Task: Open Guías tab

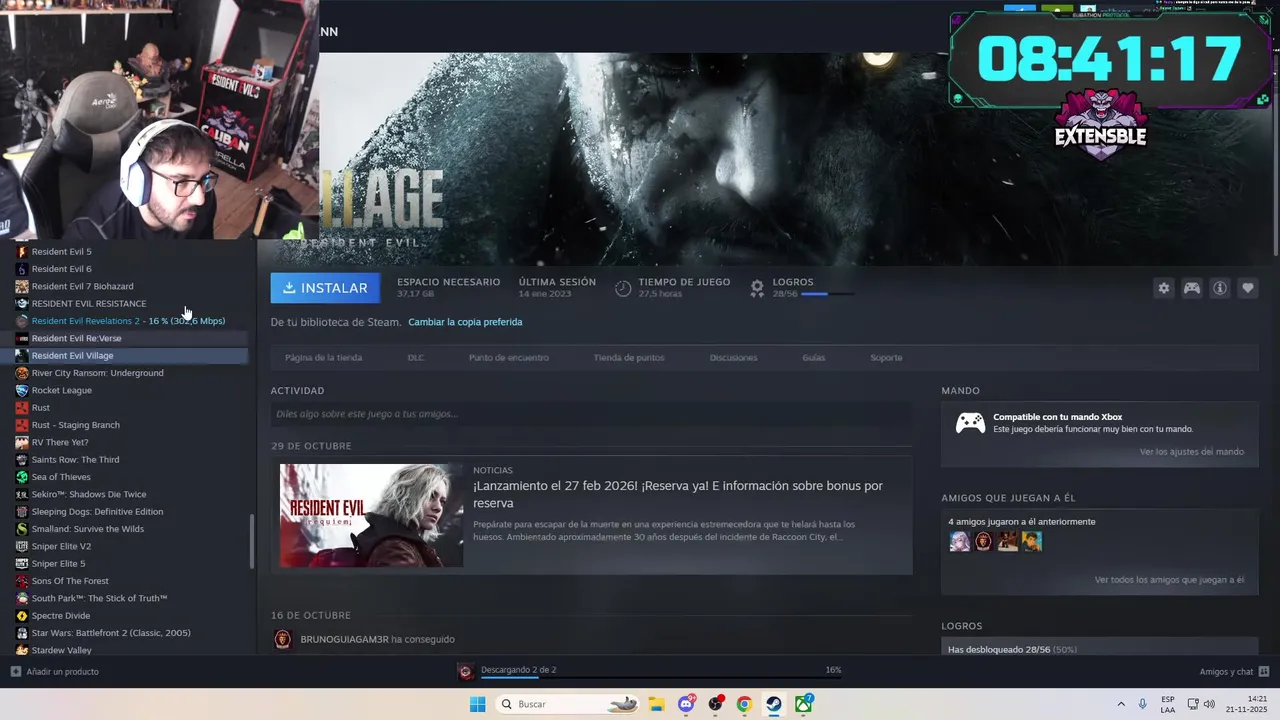Action: pos(814,357)
